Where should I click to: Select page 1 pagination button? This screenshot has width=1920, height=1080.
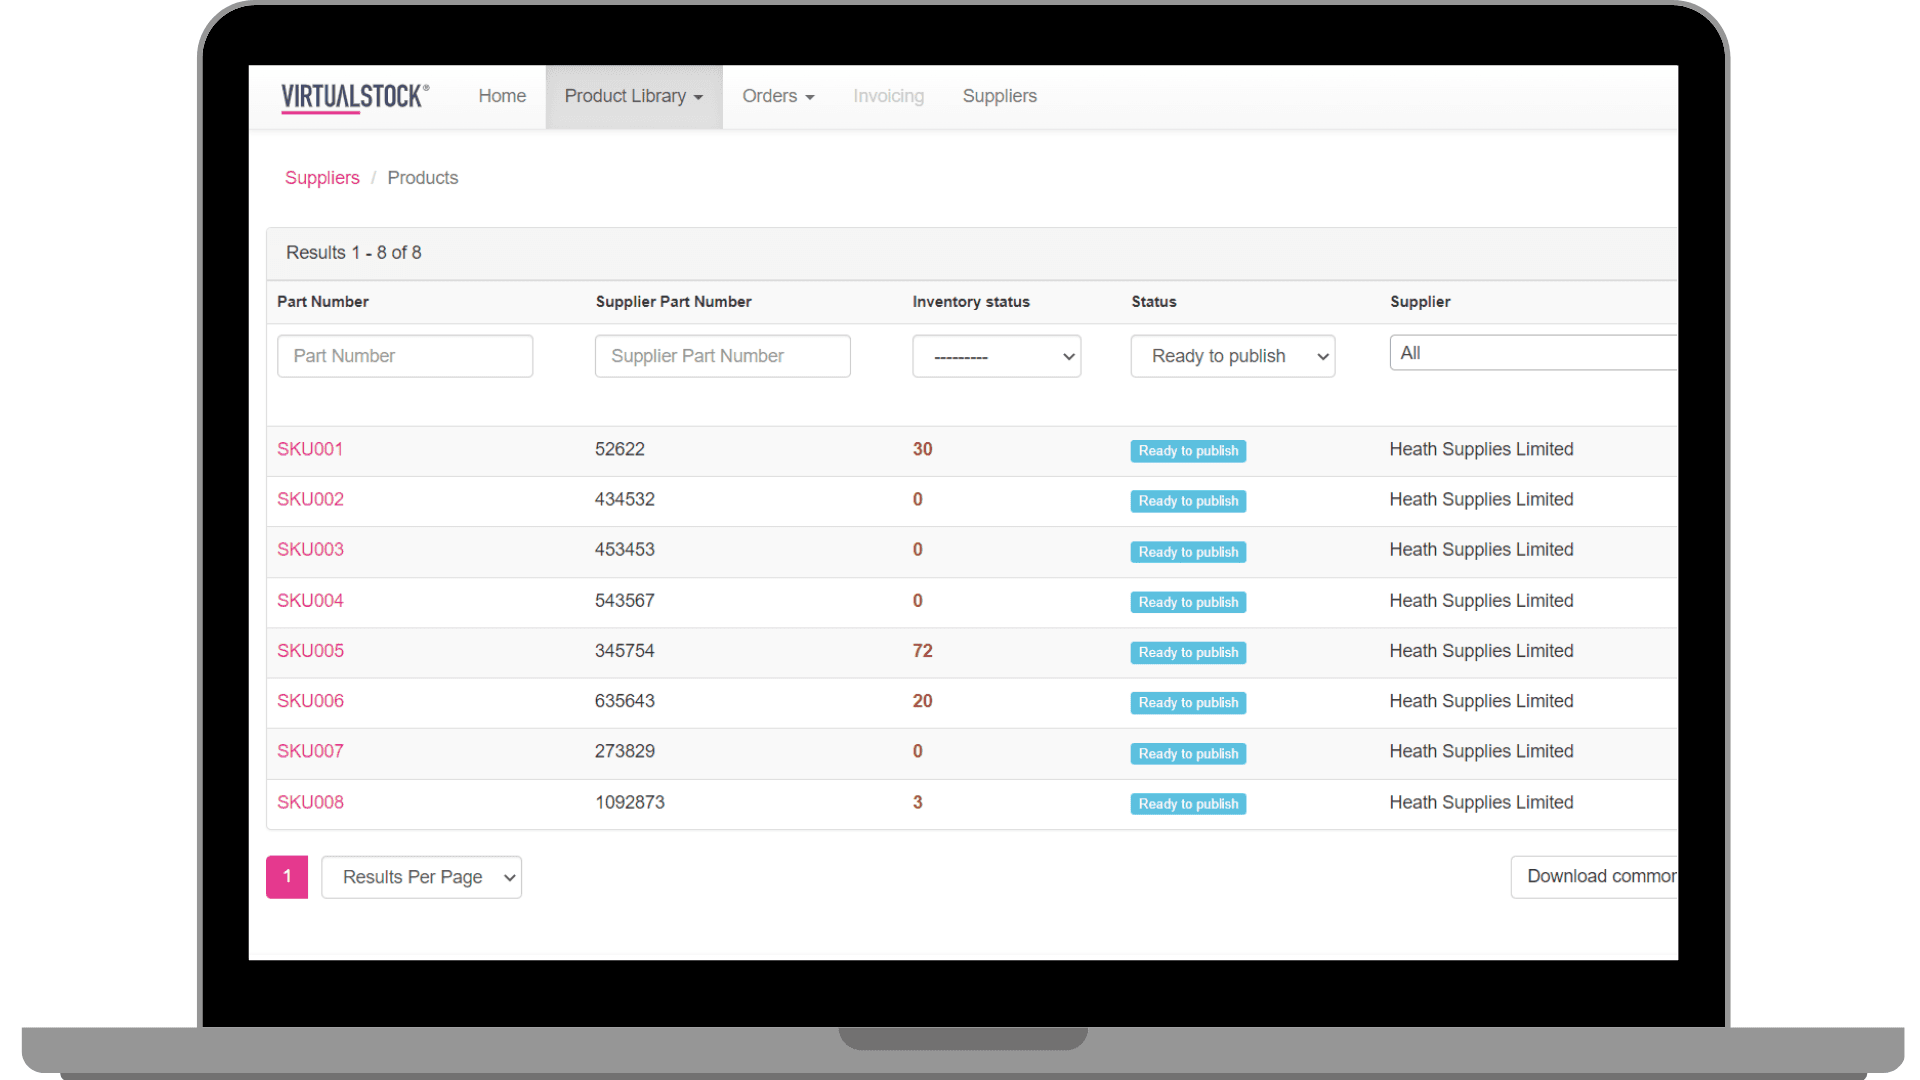(x=287, y=877)
